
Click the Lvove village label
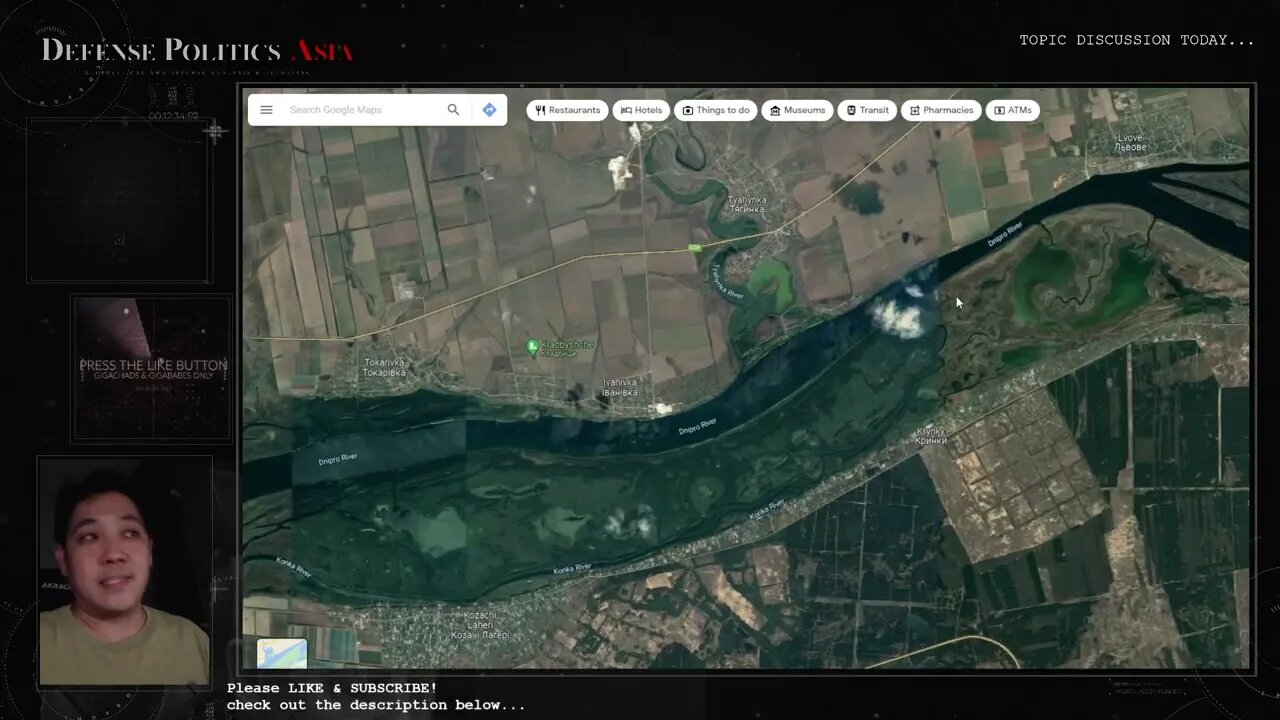1131,142
